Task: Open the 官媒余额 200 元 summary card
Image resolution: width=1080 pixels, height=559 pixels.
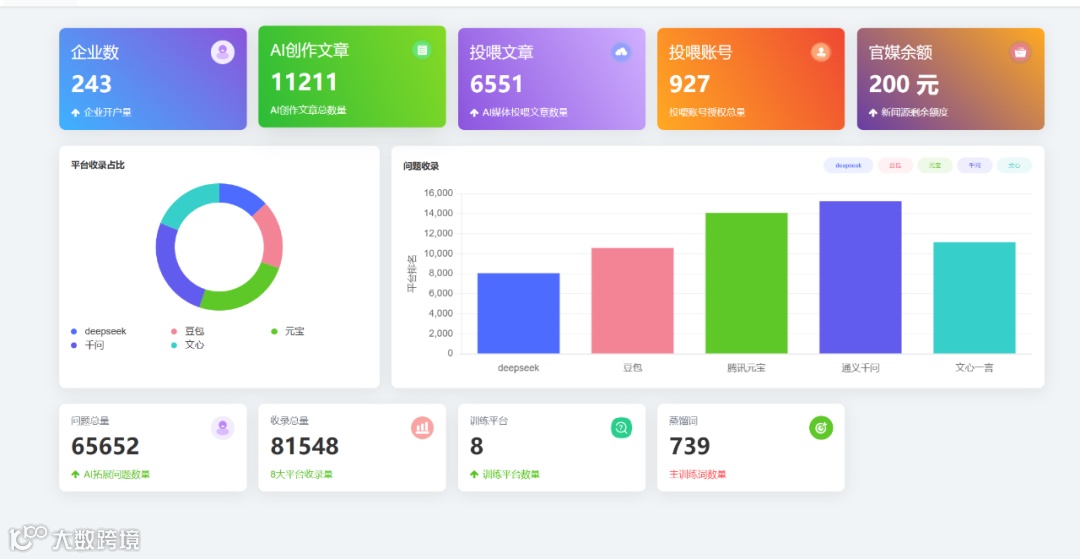Action: click(x=951, y=78)
